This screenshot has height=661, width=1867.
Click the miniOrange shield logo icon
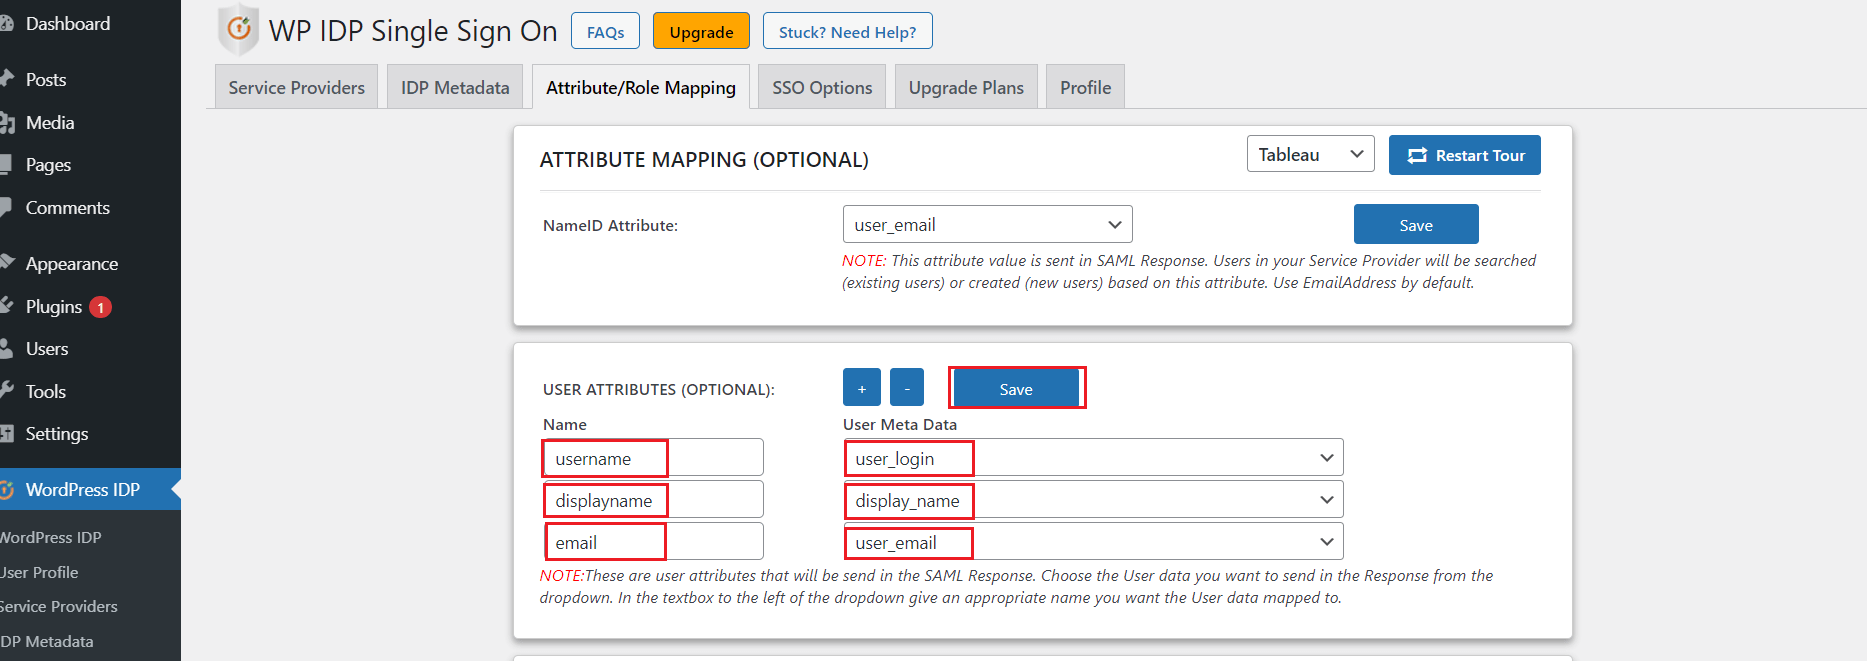point(238,29)
